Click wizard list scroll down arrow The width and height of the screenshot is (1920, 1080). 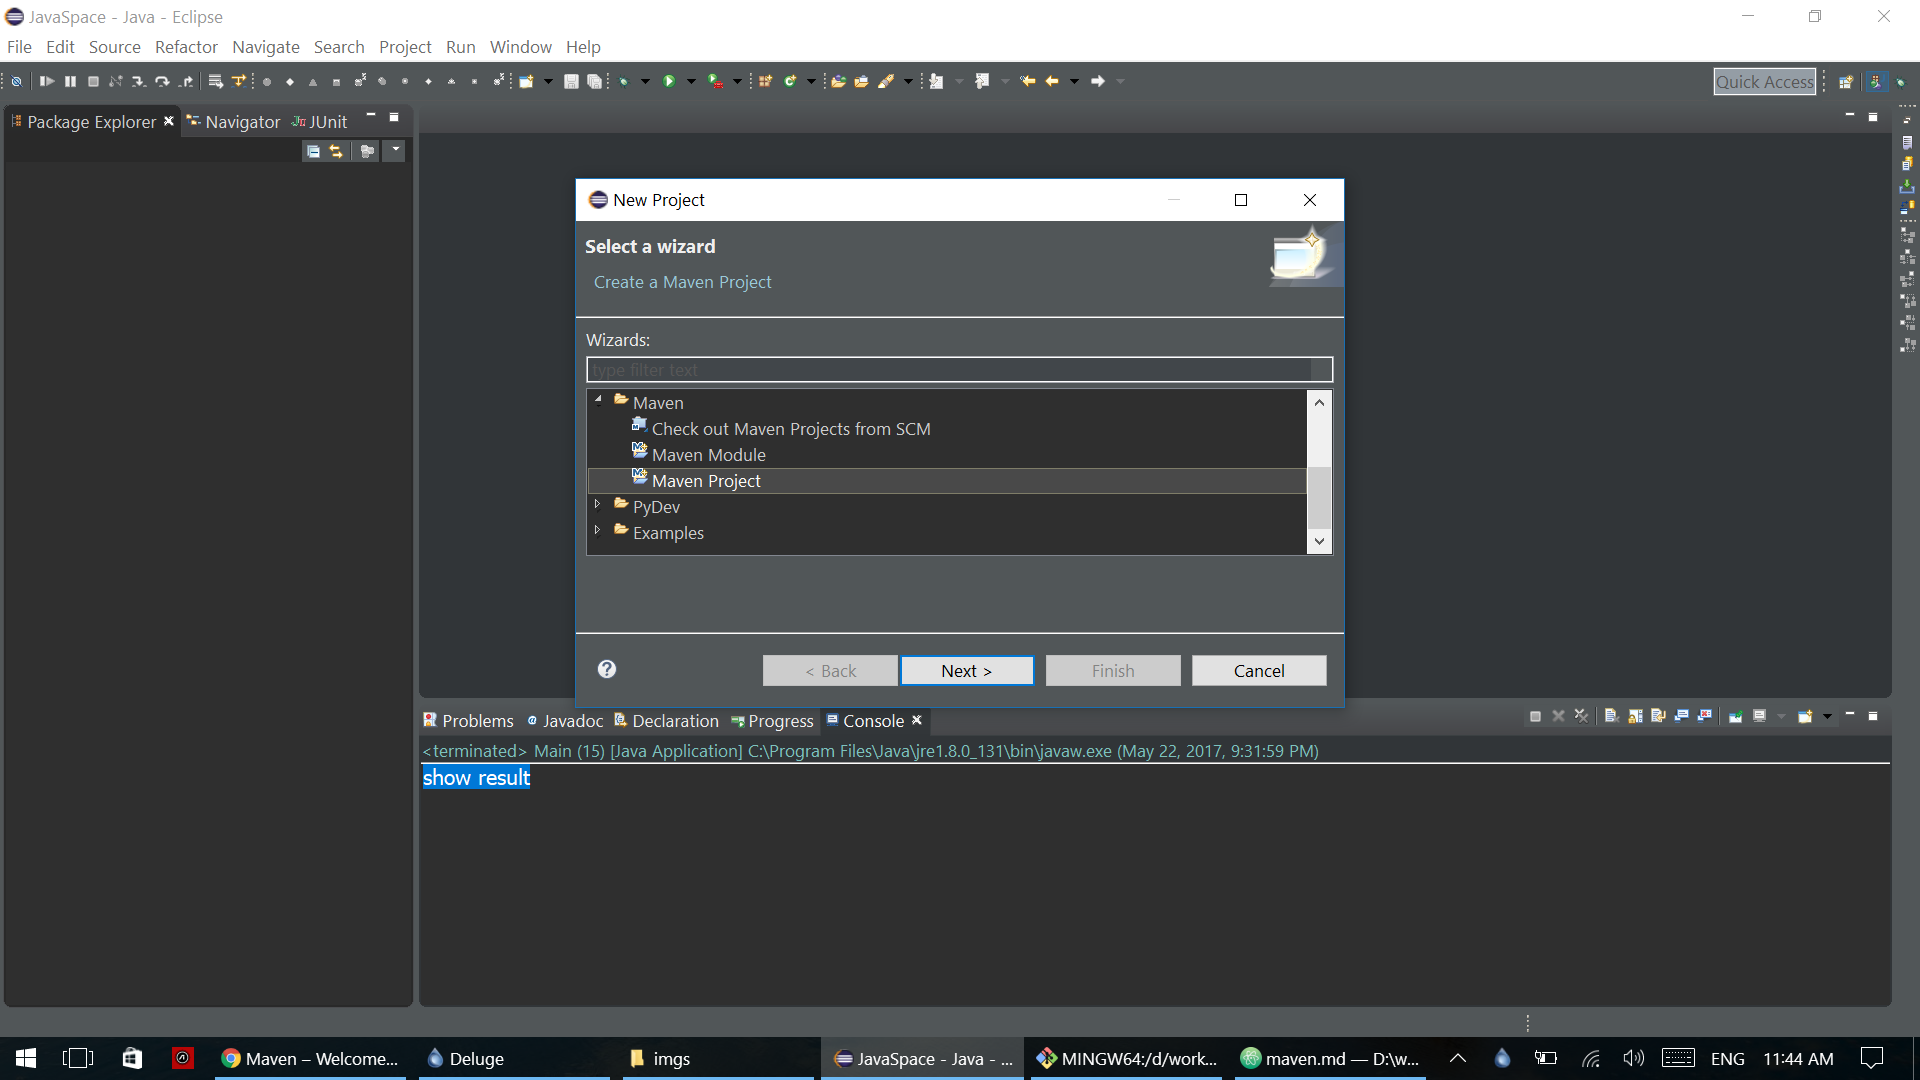pyautogui.click(x=1320, y=541)
